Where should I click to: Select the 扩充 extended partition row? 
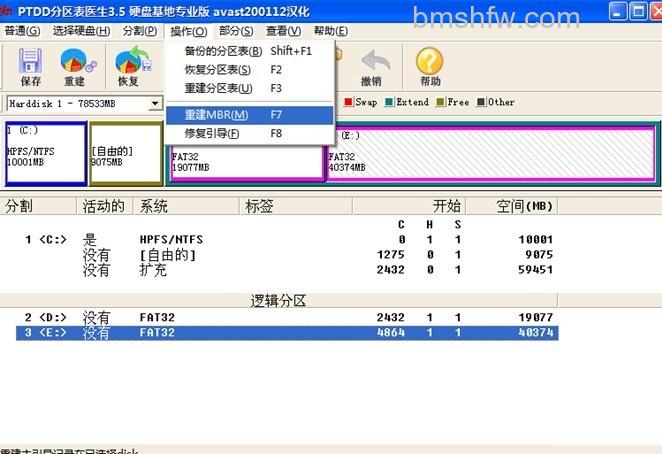[287, 270]
